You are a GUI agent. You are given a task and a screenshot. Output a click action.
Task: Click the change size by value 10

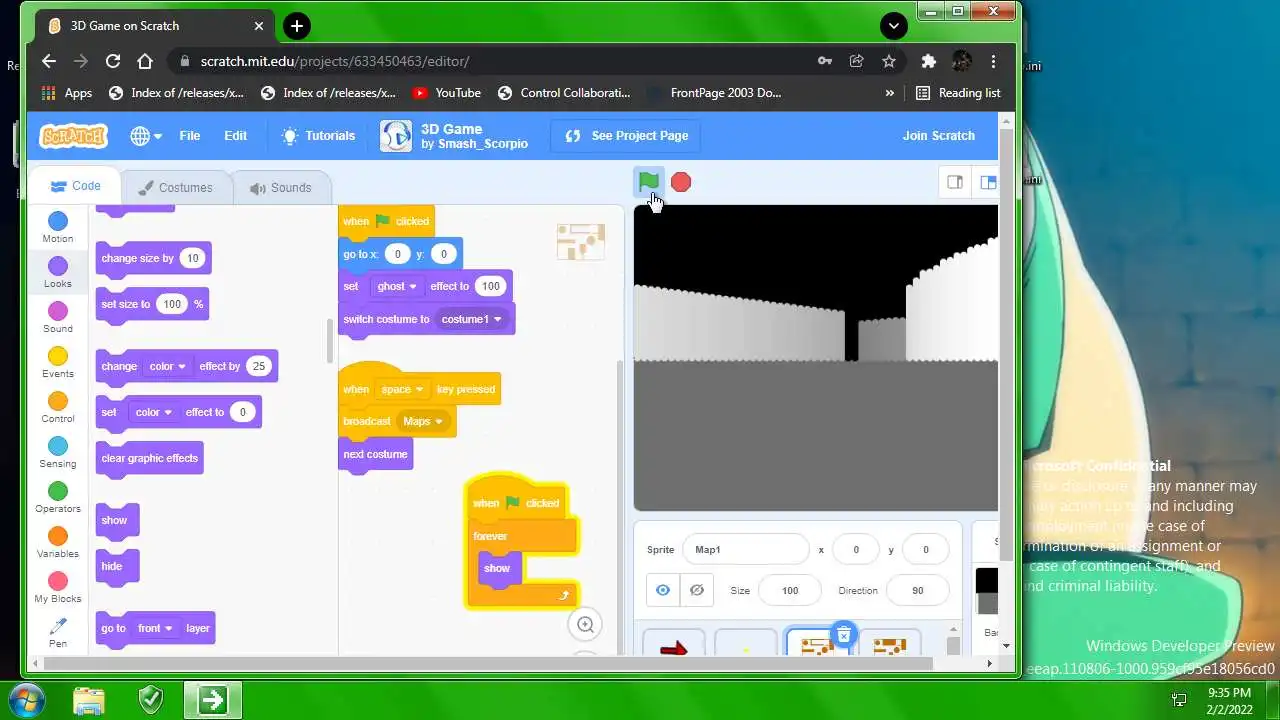pos(192,258)
